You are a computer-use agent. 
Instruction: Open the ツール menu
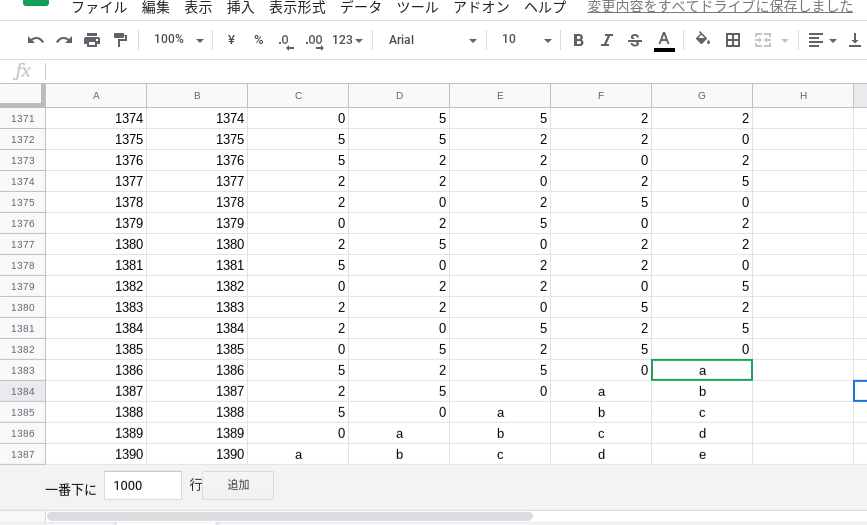coord(417,7)
